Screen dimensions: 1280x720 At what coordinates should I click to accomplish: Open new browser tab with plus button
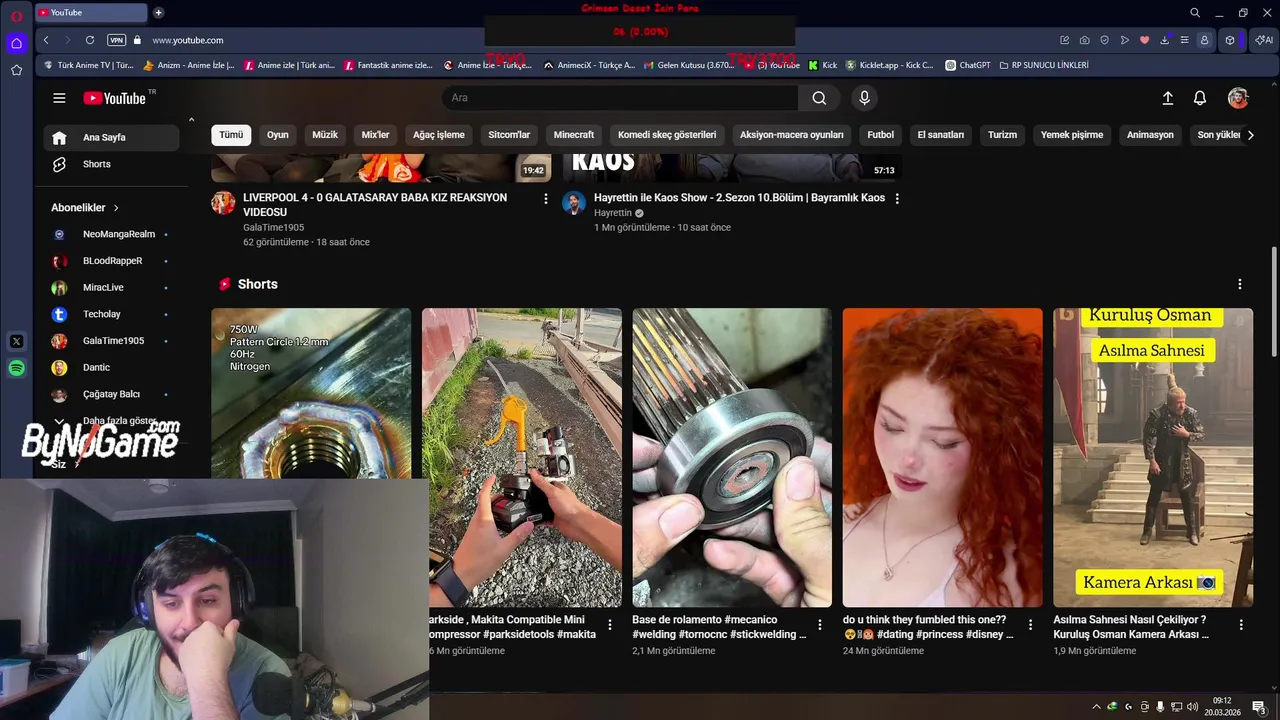pos(158,12)
